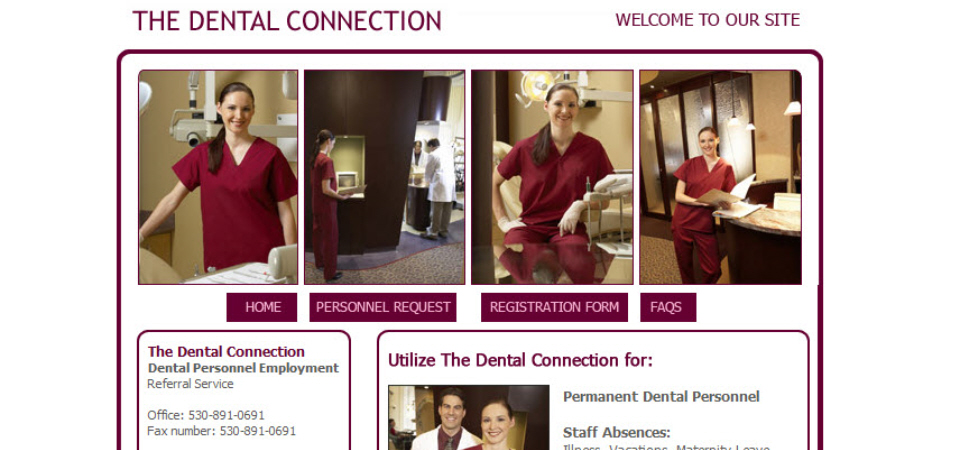Viewport: 960px width, 450px height.
Task: Click the office phone number 530-891-0691
Action: click(227, 415)
